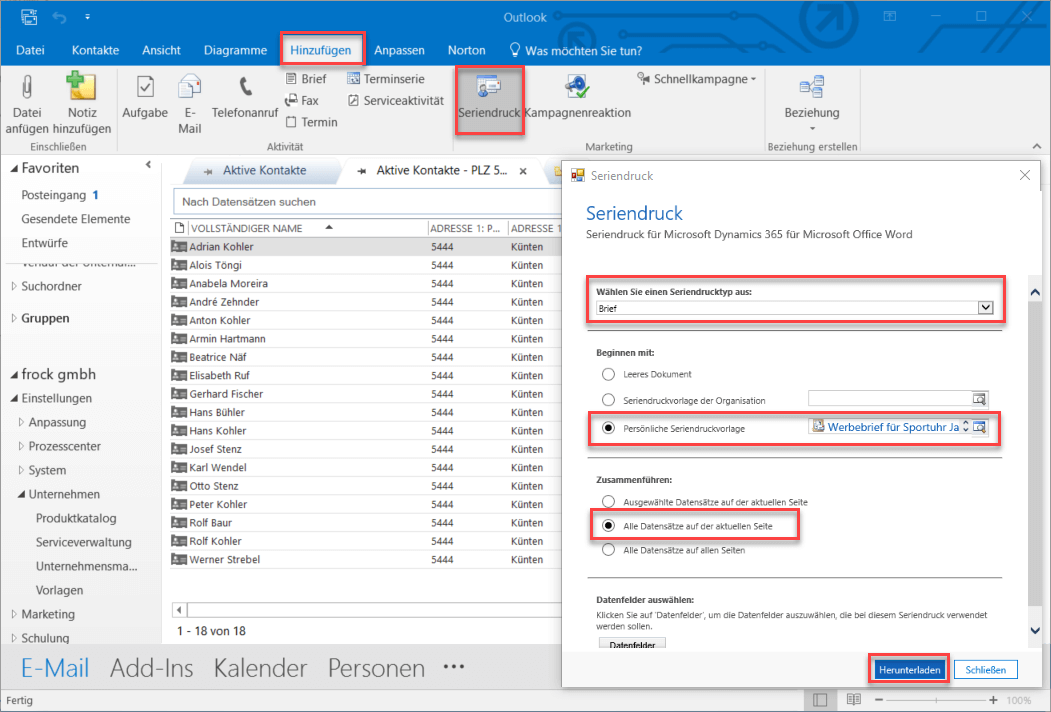Open more navigation options (three dots)
The height and width of the screenshot is (712, 1051).
click(x=454, y=666)
